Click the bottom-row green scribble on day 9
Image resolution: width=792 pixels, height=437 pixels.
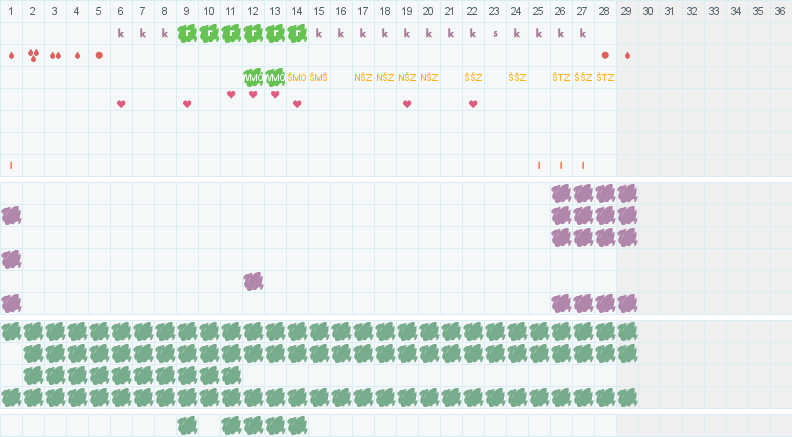click(x=187, y=425)
